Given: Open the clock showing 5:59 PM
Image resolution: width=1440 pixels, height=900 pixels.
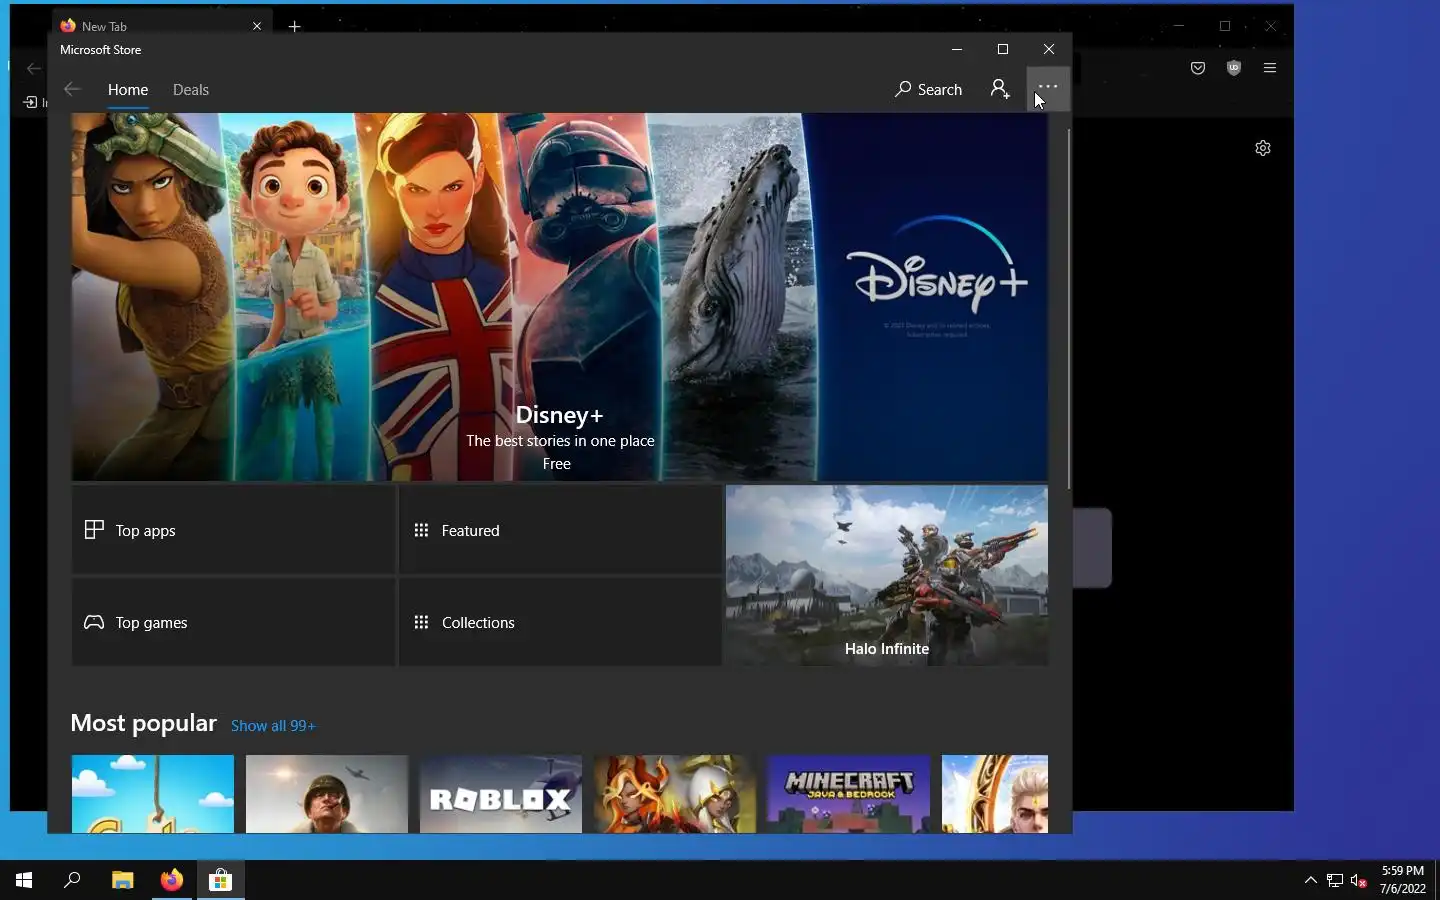Looking at the screenshot, I should tap(1402, 880).
